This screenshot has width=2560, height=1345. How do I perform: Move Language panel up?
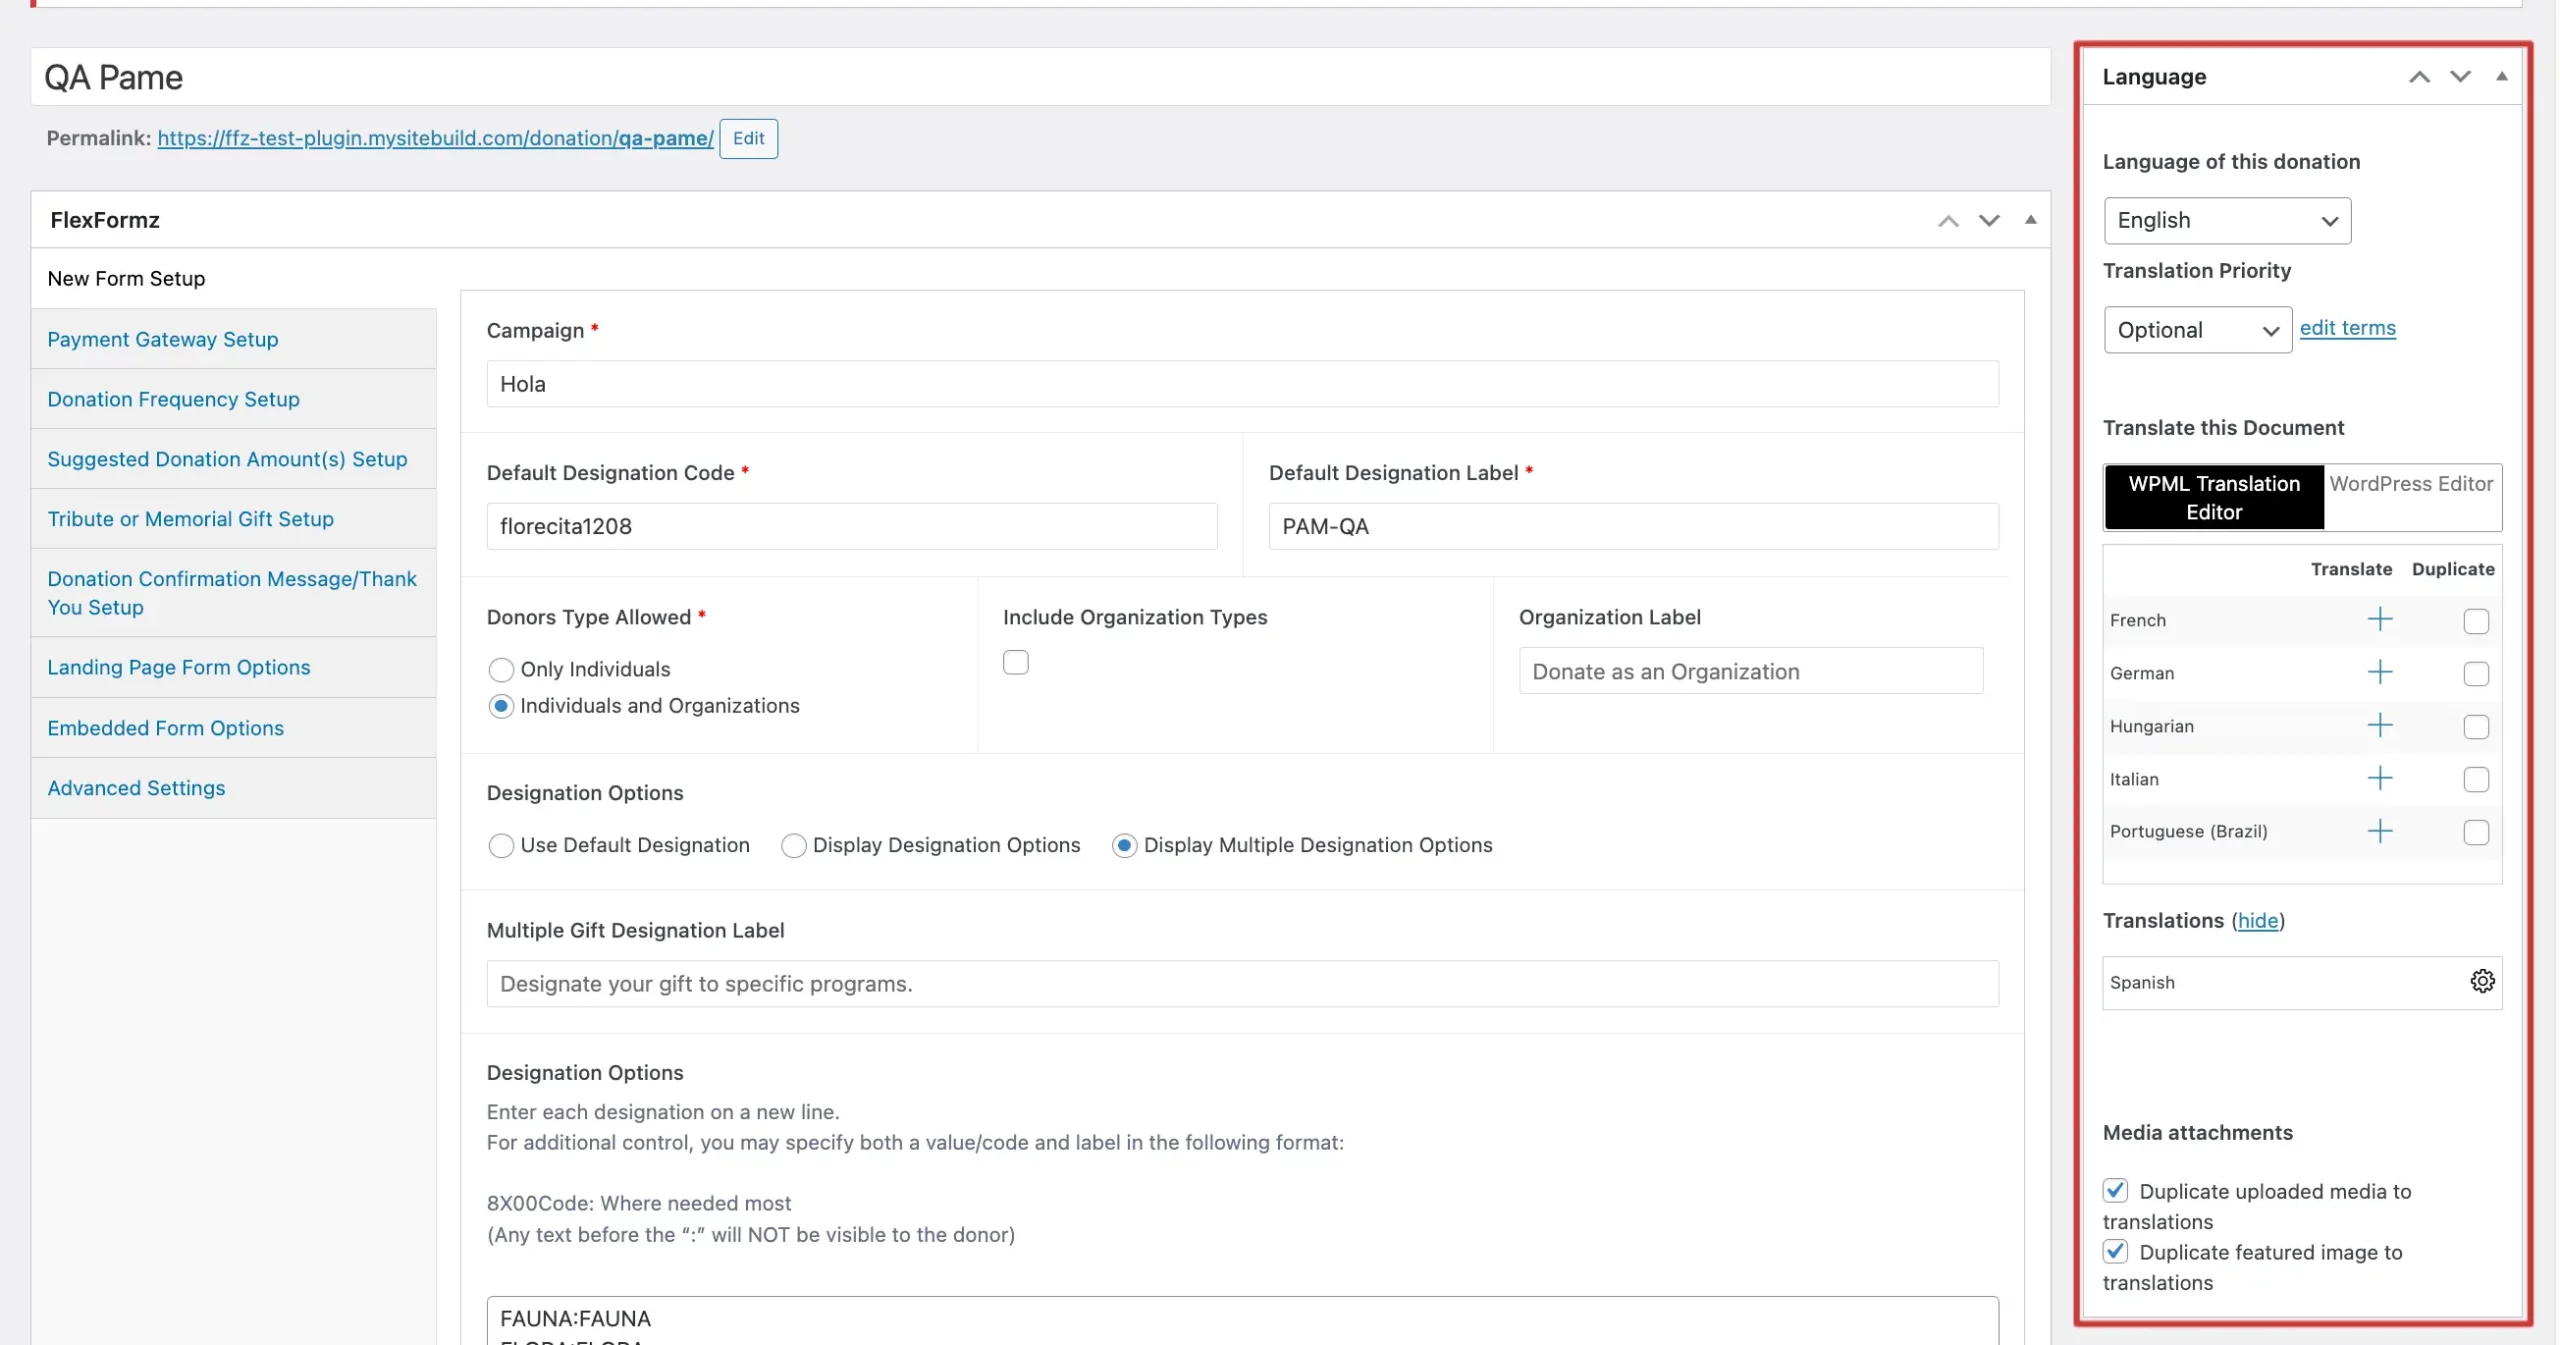[x=2419, y=77]
